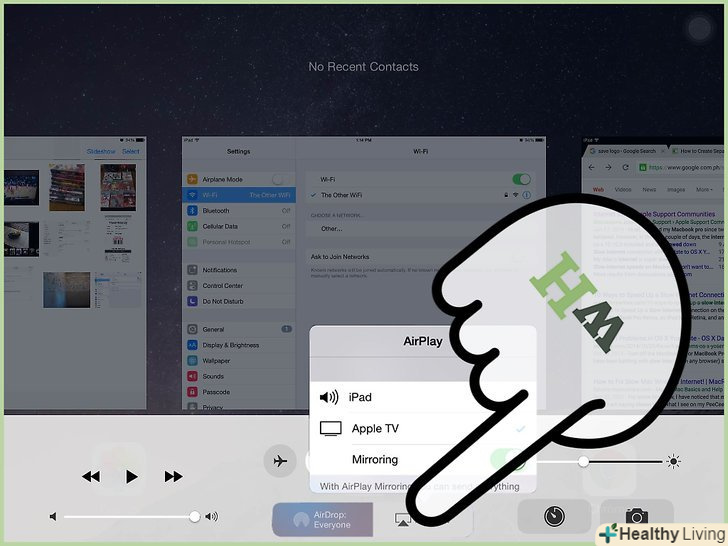
Task: Click the browser address bar
Action: (680, 168)
